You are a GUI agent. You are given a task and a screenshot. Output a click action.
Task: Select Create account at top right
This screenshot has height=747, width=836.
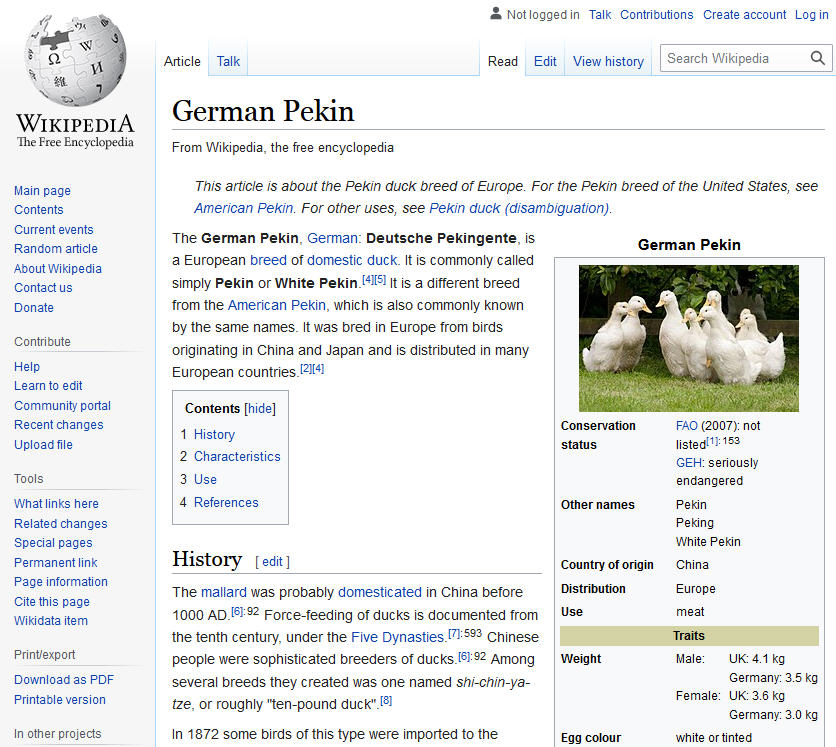tap(744, 15)
